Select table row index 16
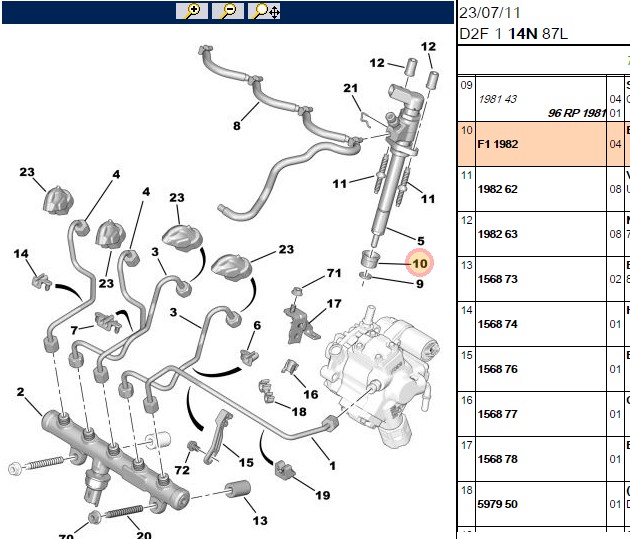 (x=466, y=400)
